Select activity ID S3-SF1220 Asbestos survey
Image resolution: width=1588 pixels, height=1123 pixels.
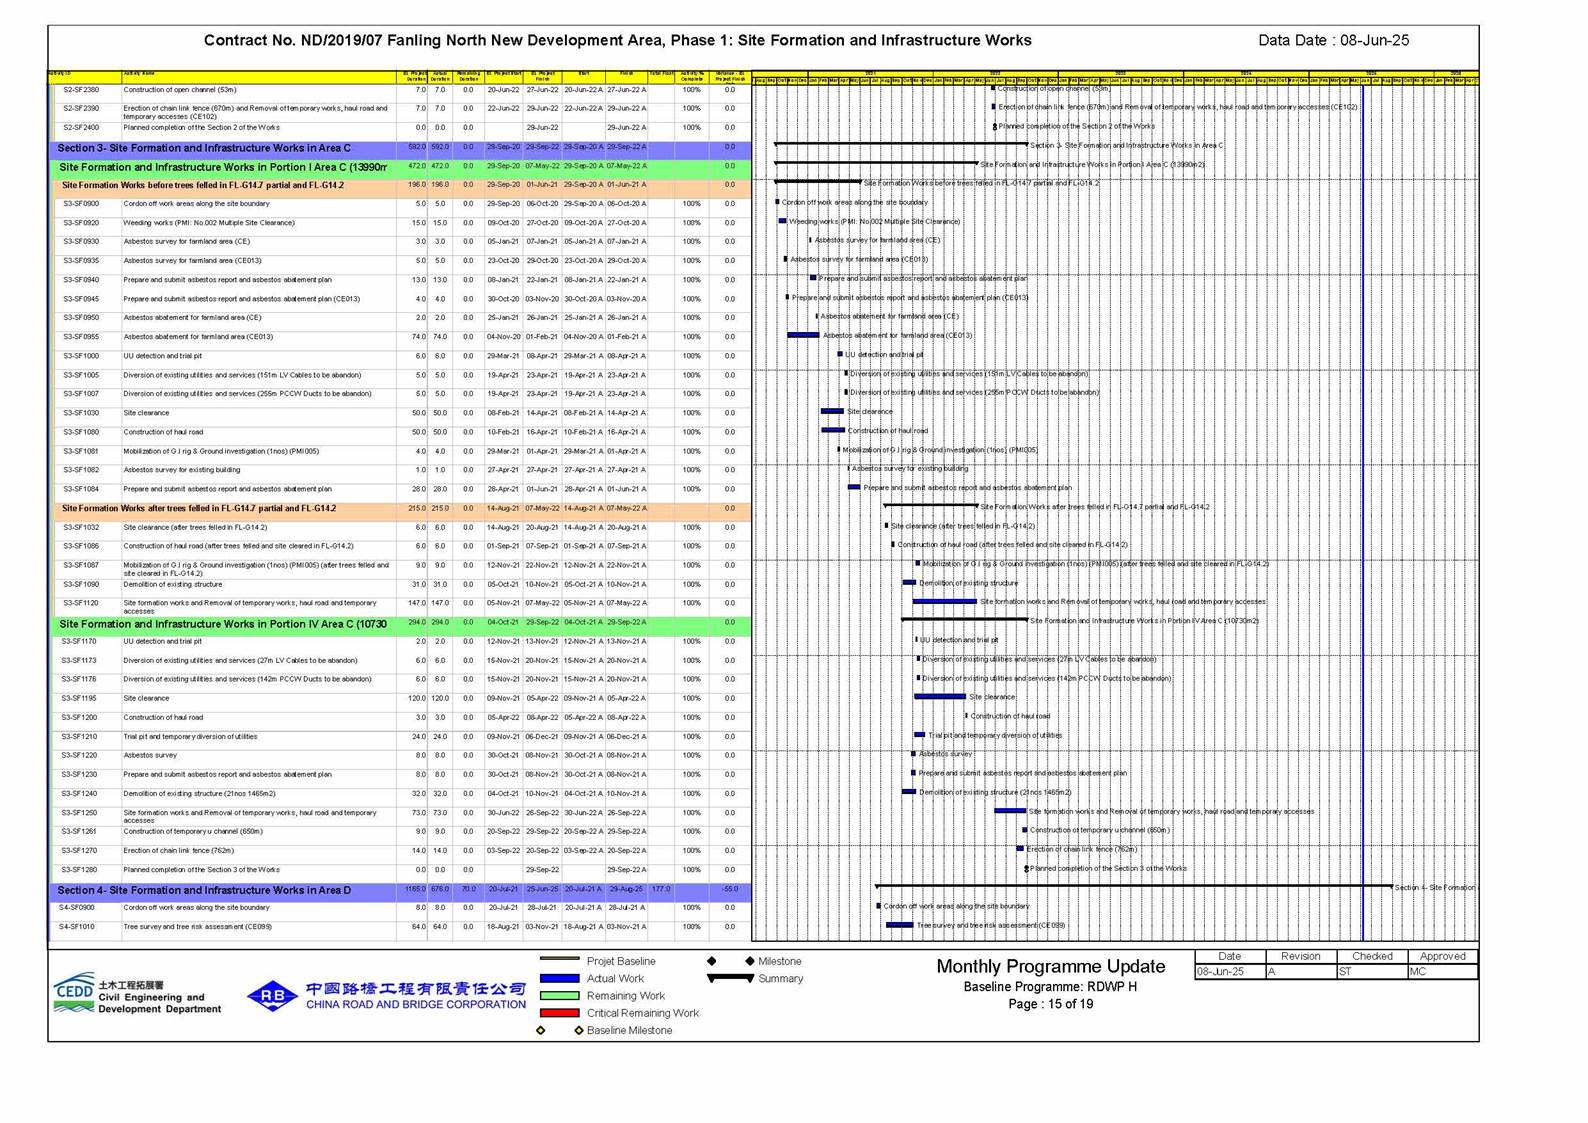pos(79,755)
